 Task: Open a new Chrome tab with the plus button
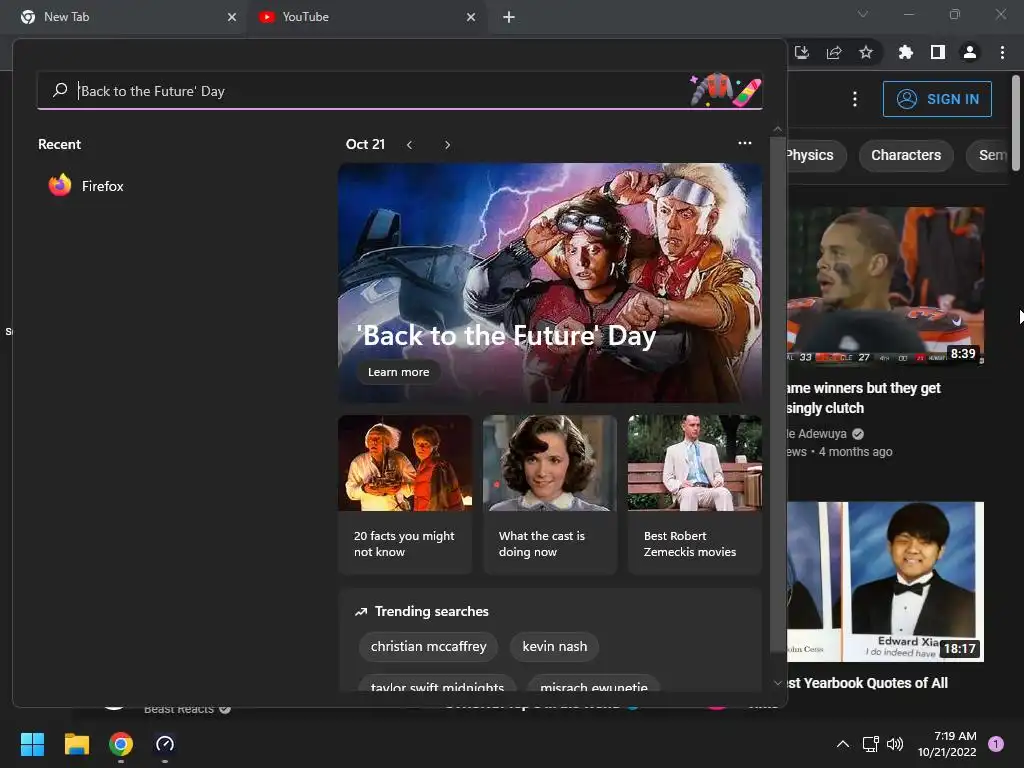pyautogui.click(x=509, y=17)
